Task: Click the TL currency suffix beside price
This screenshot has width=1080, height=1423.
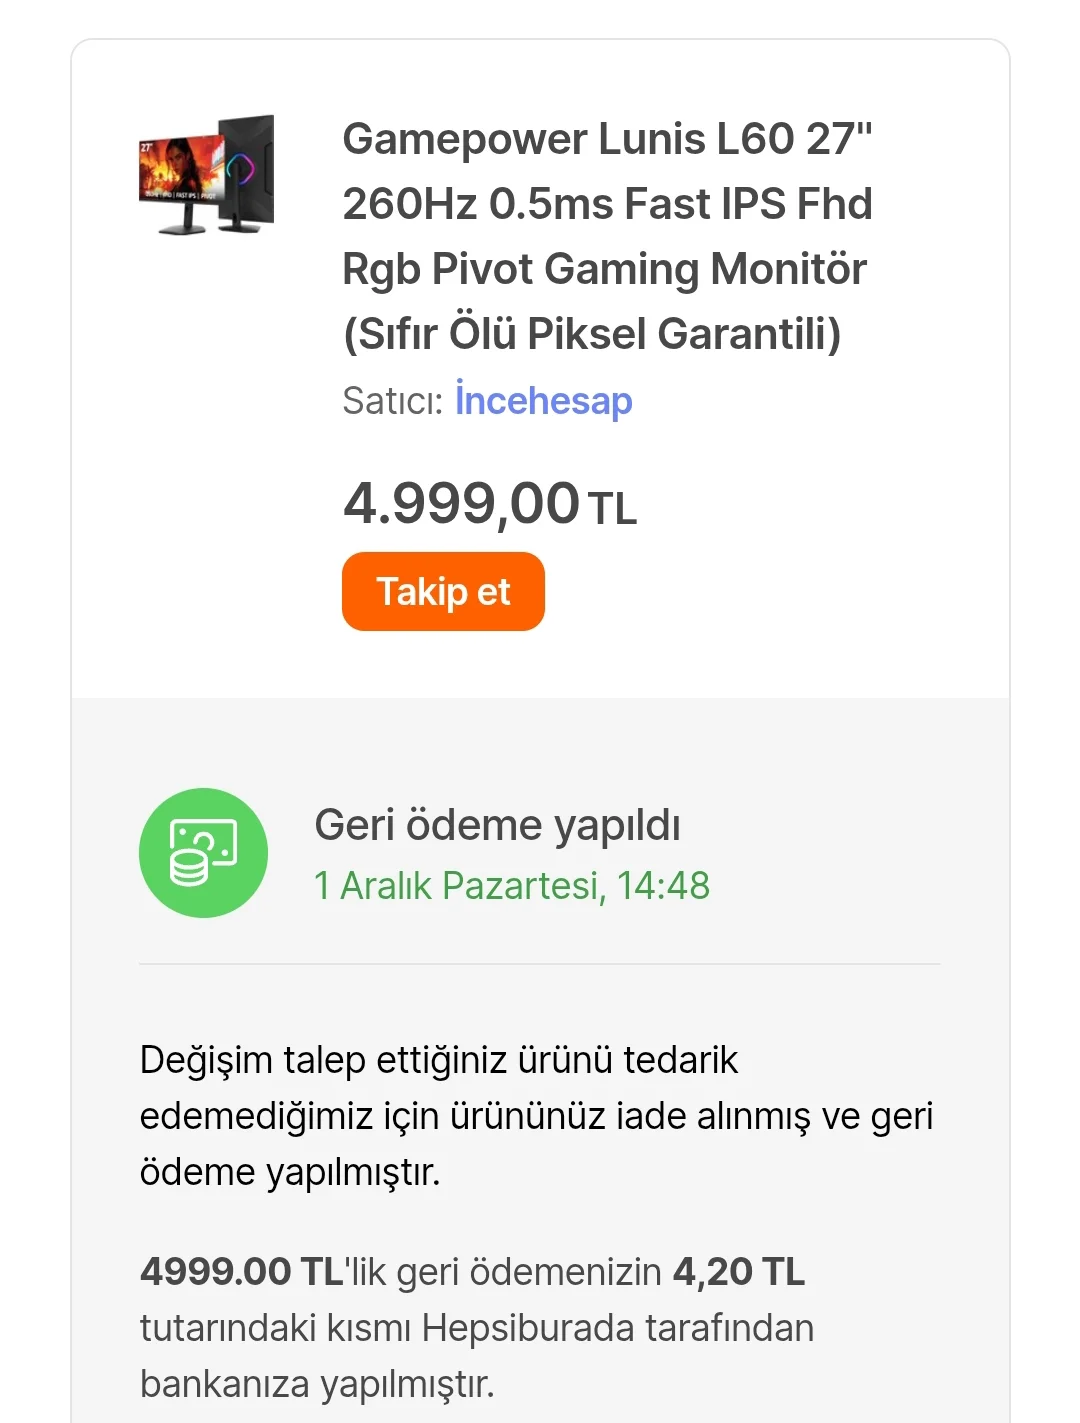Action: click(612, 509)
